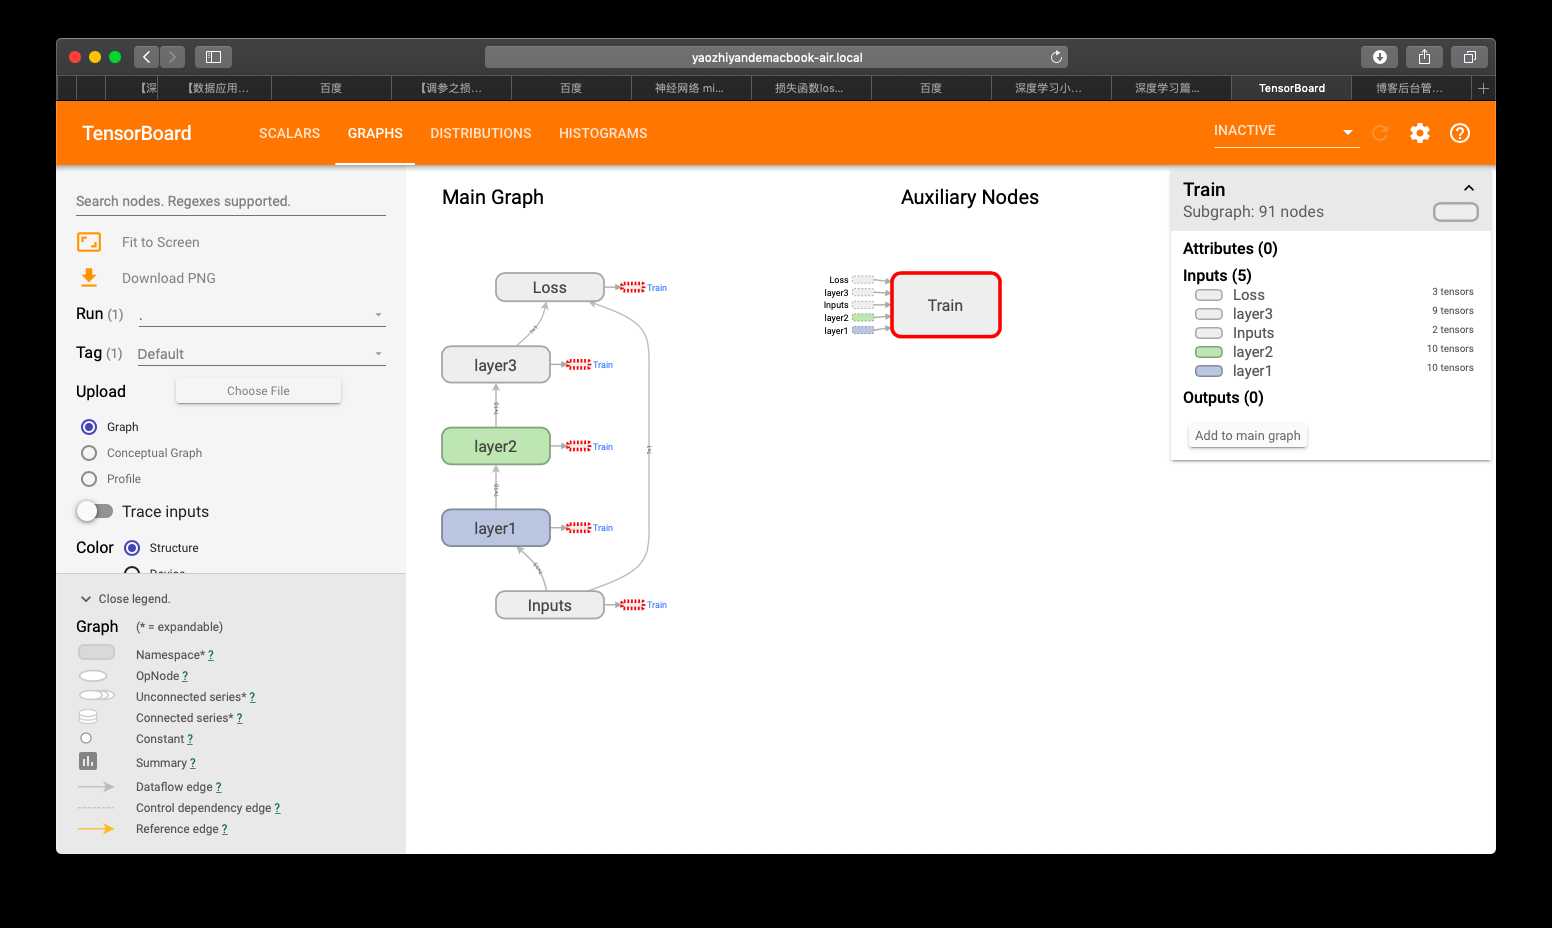Image resolution: width=1552 pixels, height=928 pixels.
Task: Toggle the Trace inputs switch
Action: (x=95, y=511)
